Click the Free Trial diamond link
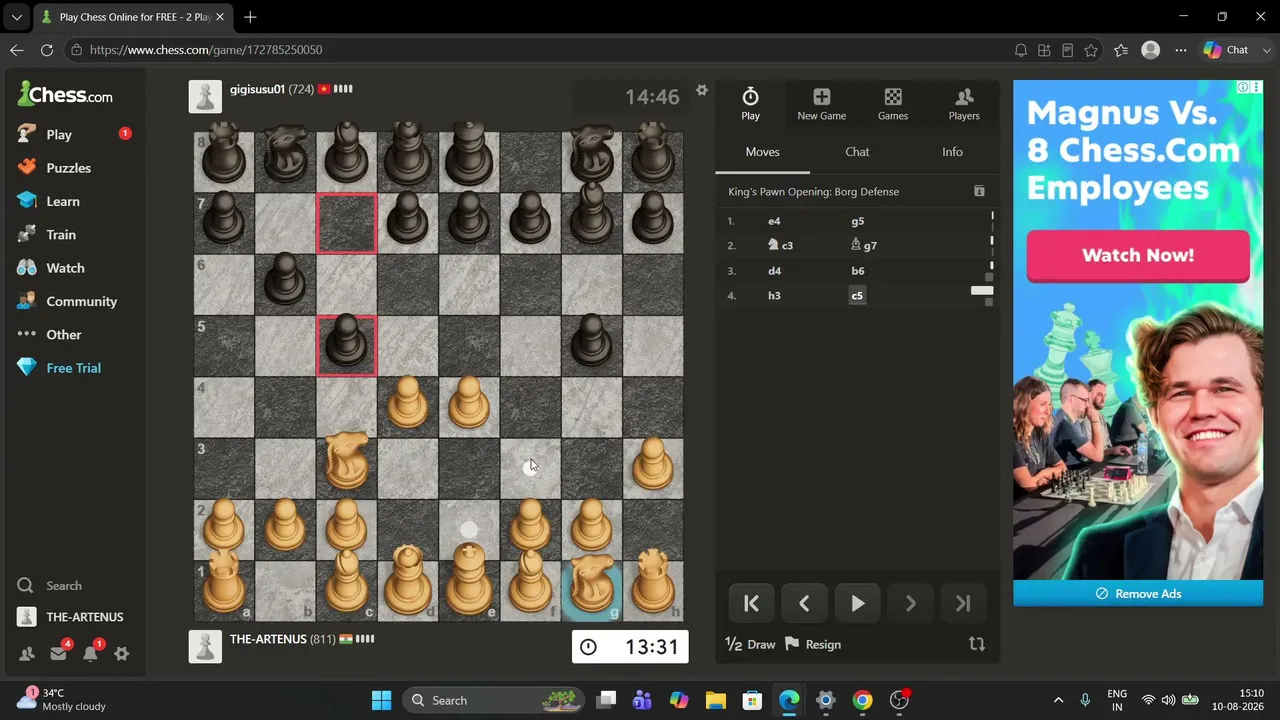The width and height of the screenshot is (1280, 720). pos(73,368)
